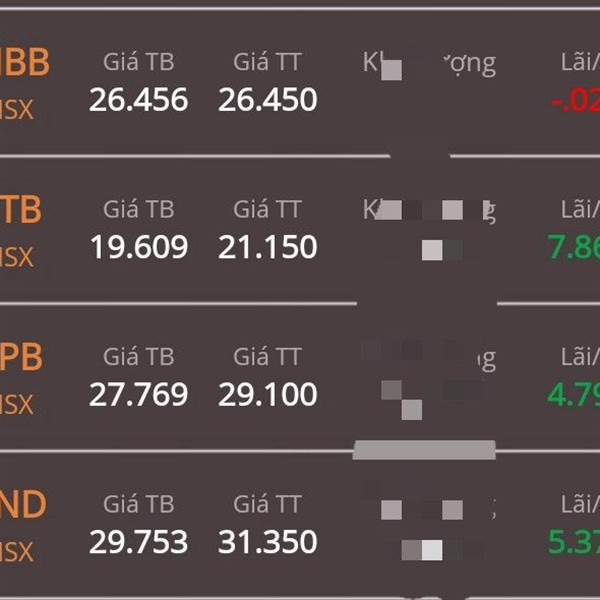Open the MBB ticker in the first row

[24, 62]
